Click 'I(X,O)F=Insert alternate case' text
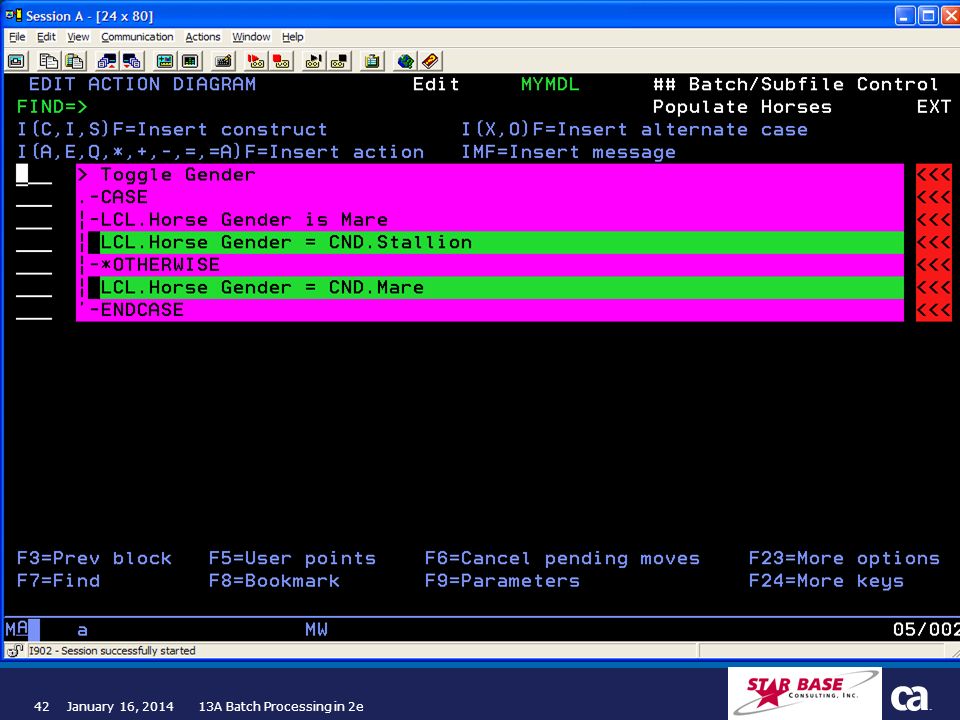The image size is (960, 720). (634, 130)
